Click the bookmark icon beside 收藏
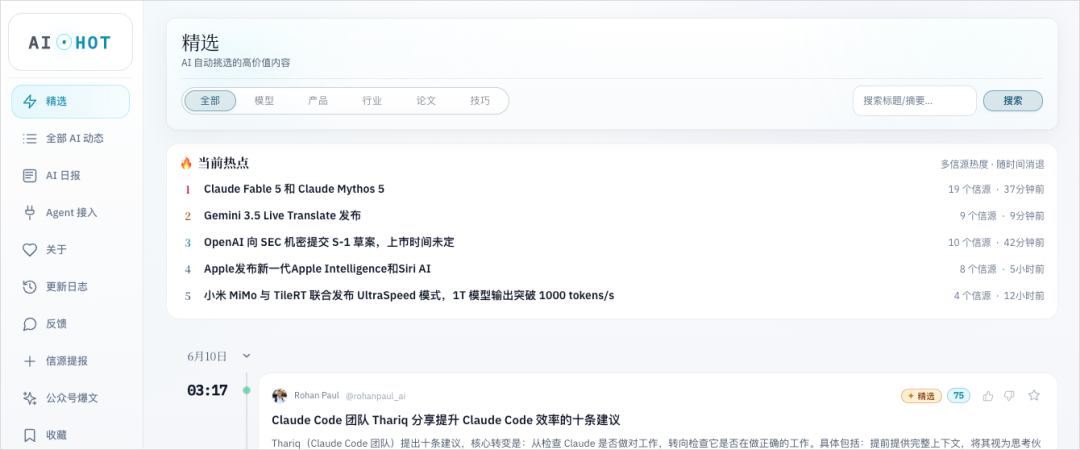This screenshot has height=450, width=1080. 30,436
